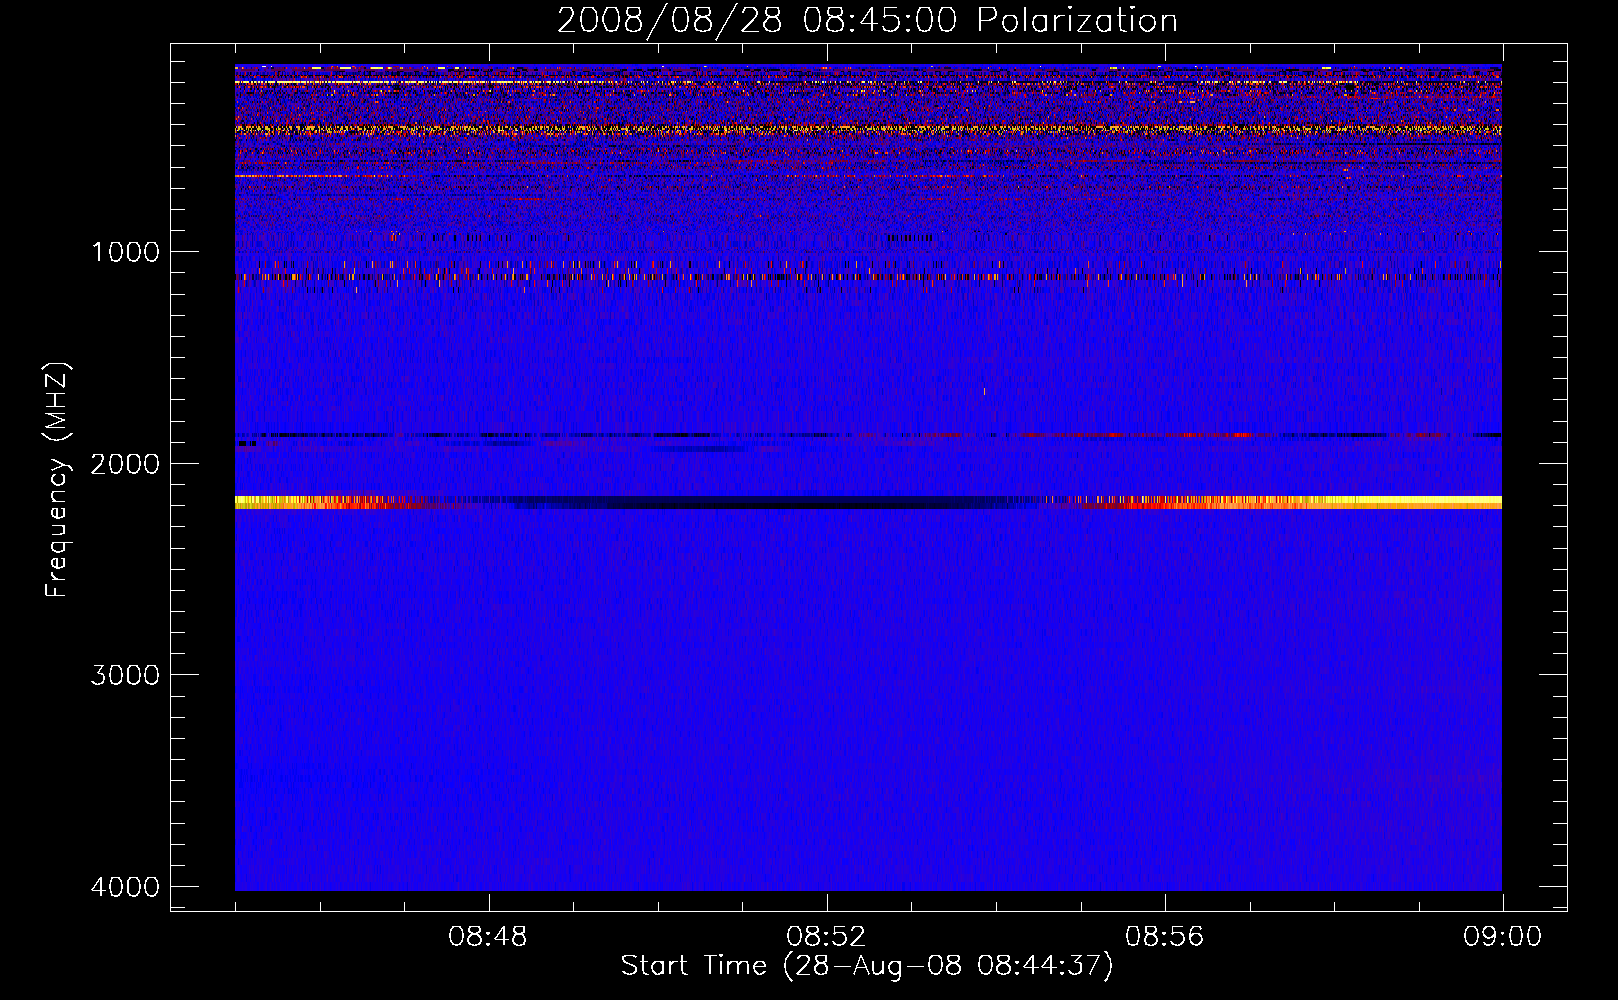Viewport: 1618px width, 1000px height.
Task: Select the 1000 frequency tick label
Action: click(125, 252)
